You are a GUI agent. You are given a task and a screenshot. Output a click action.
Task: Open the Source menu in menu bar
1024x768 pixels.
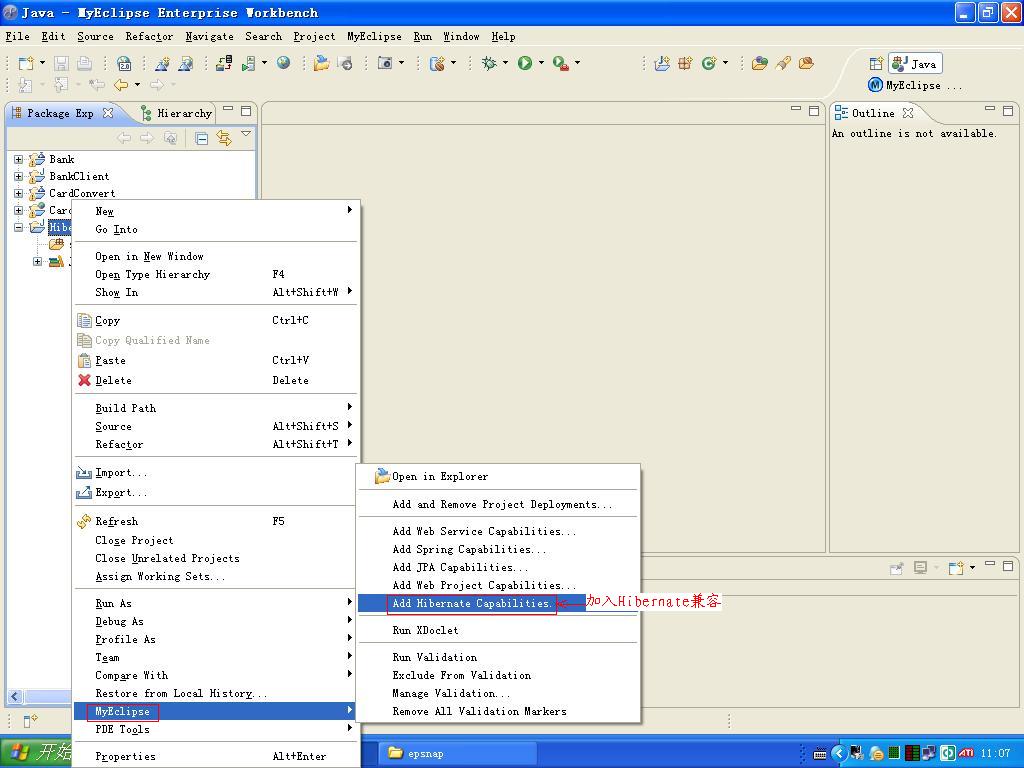pyautogui.click(x=95, y=37)
